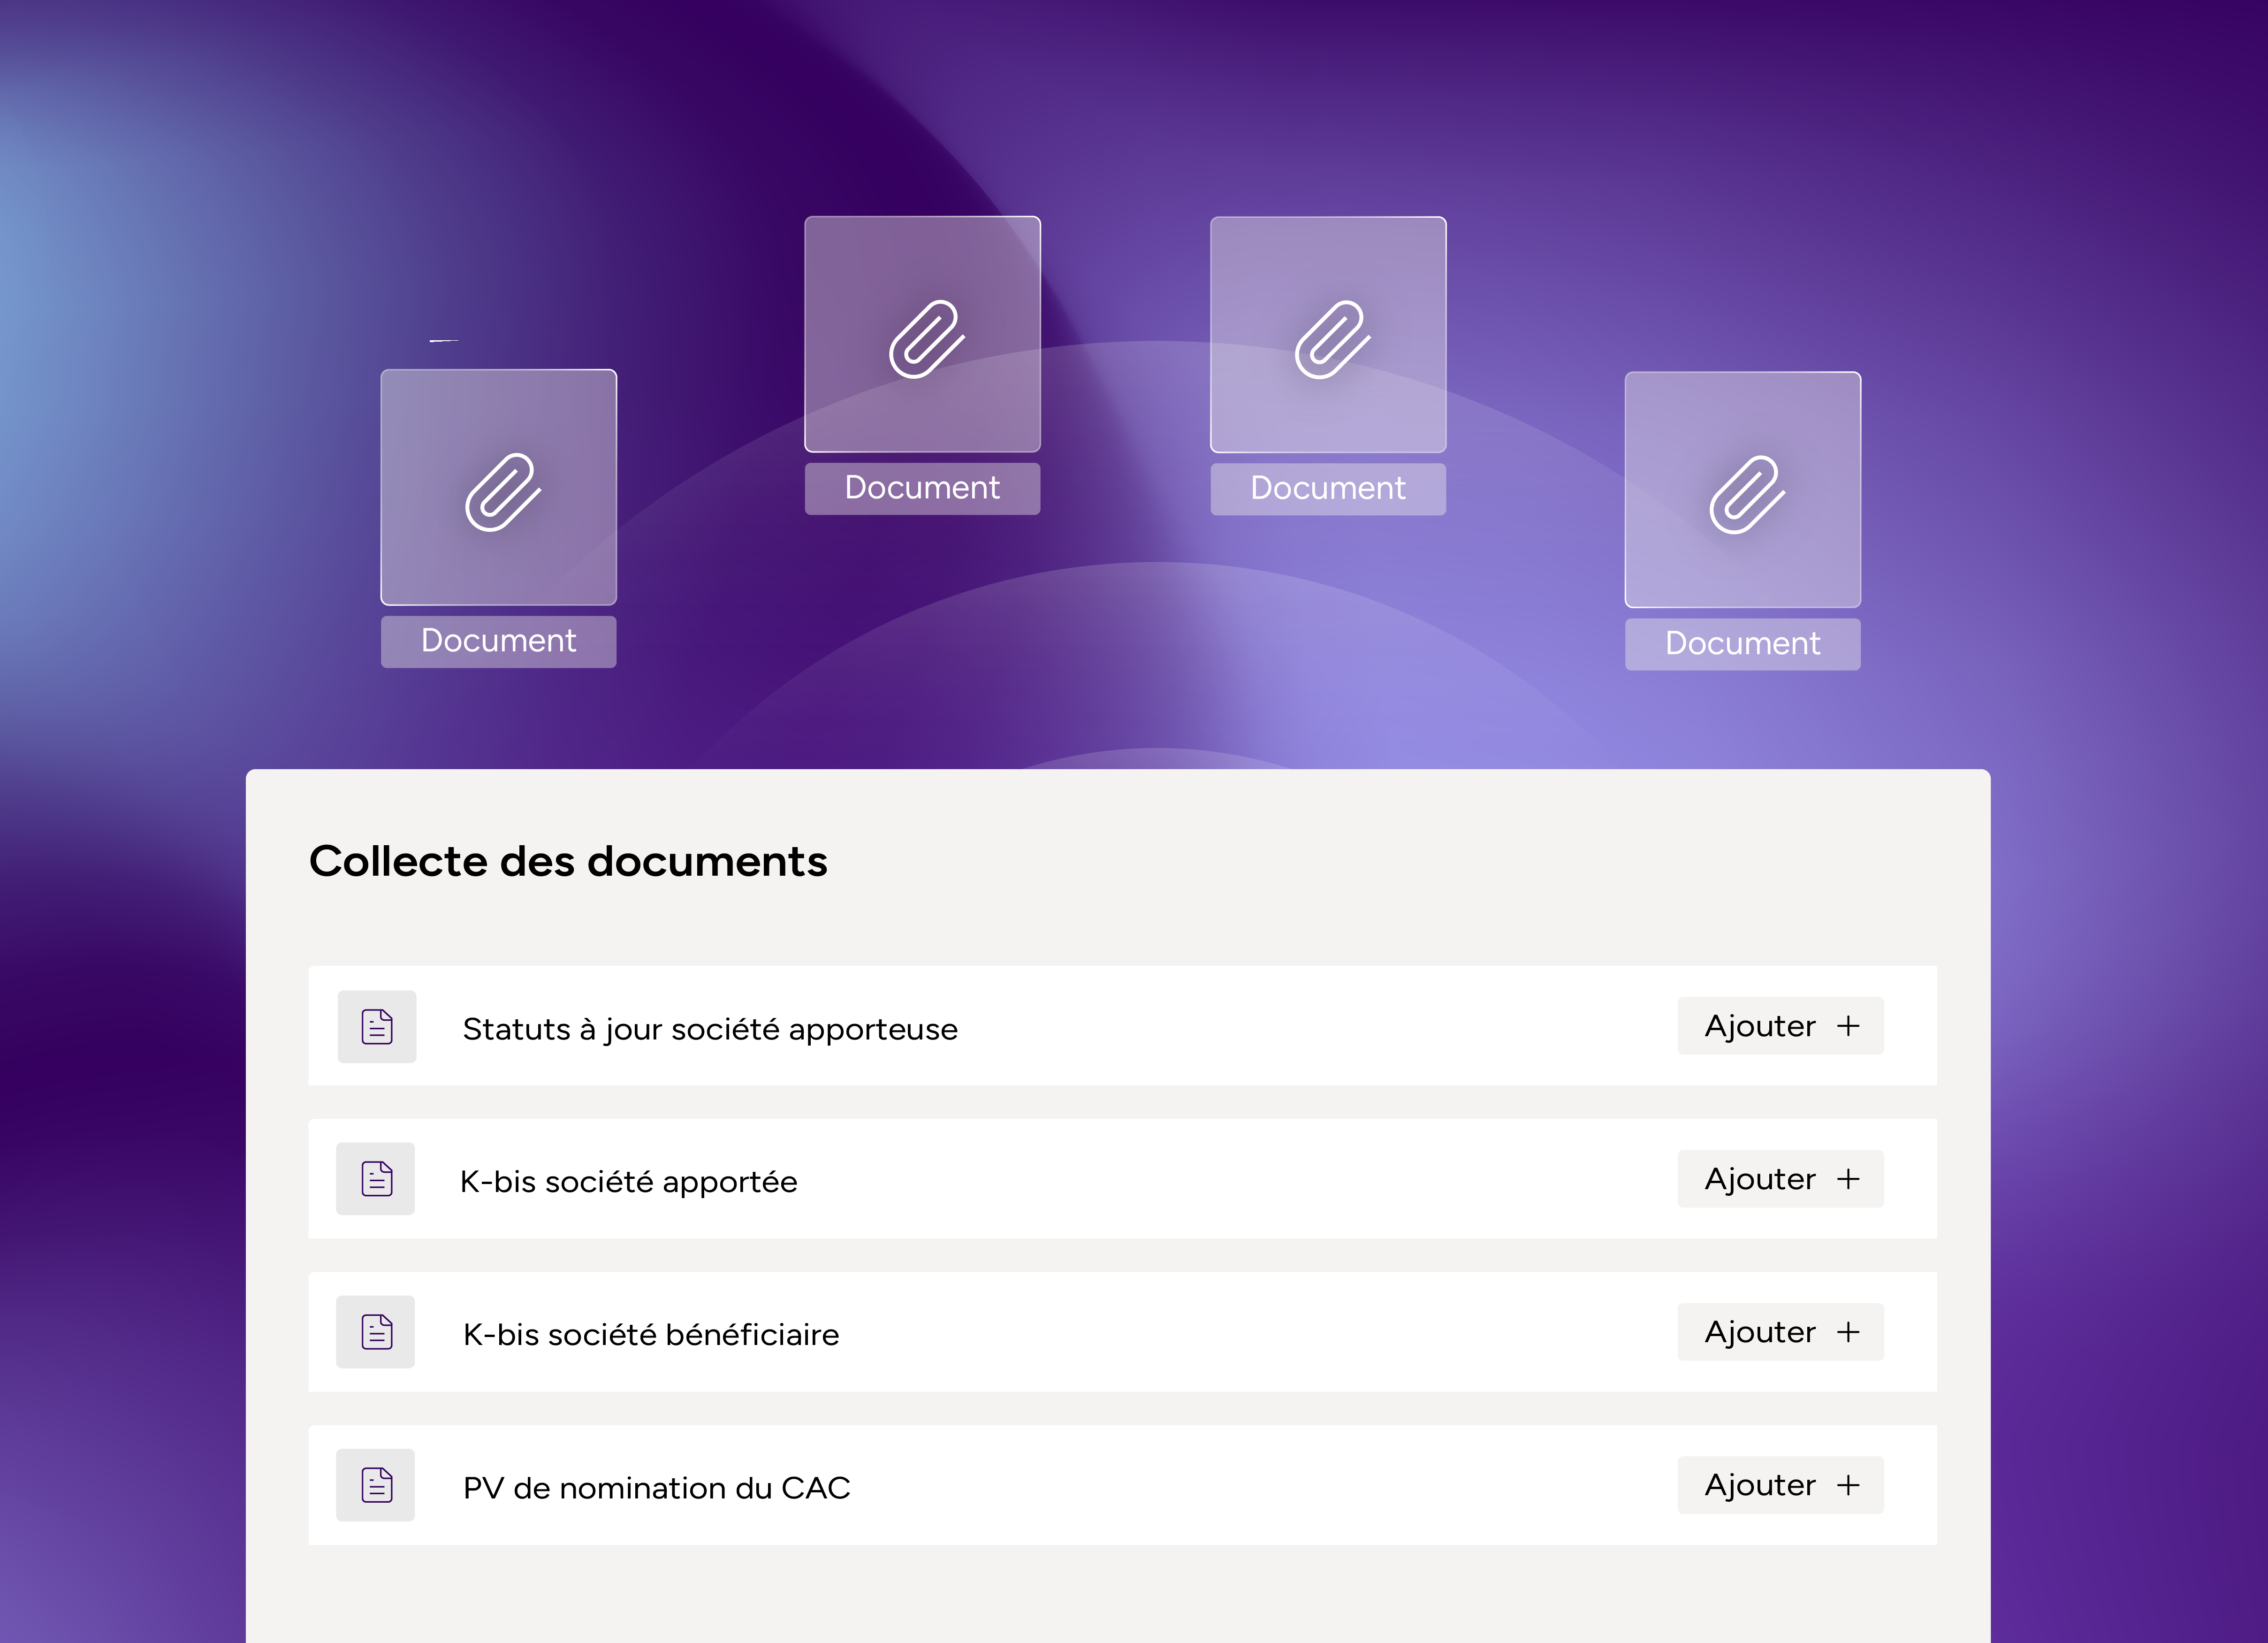
Task: Select the Document label under the leftmost card
Action: pos(498,641)
